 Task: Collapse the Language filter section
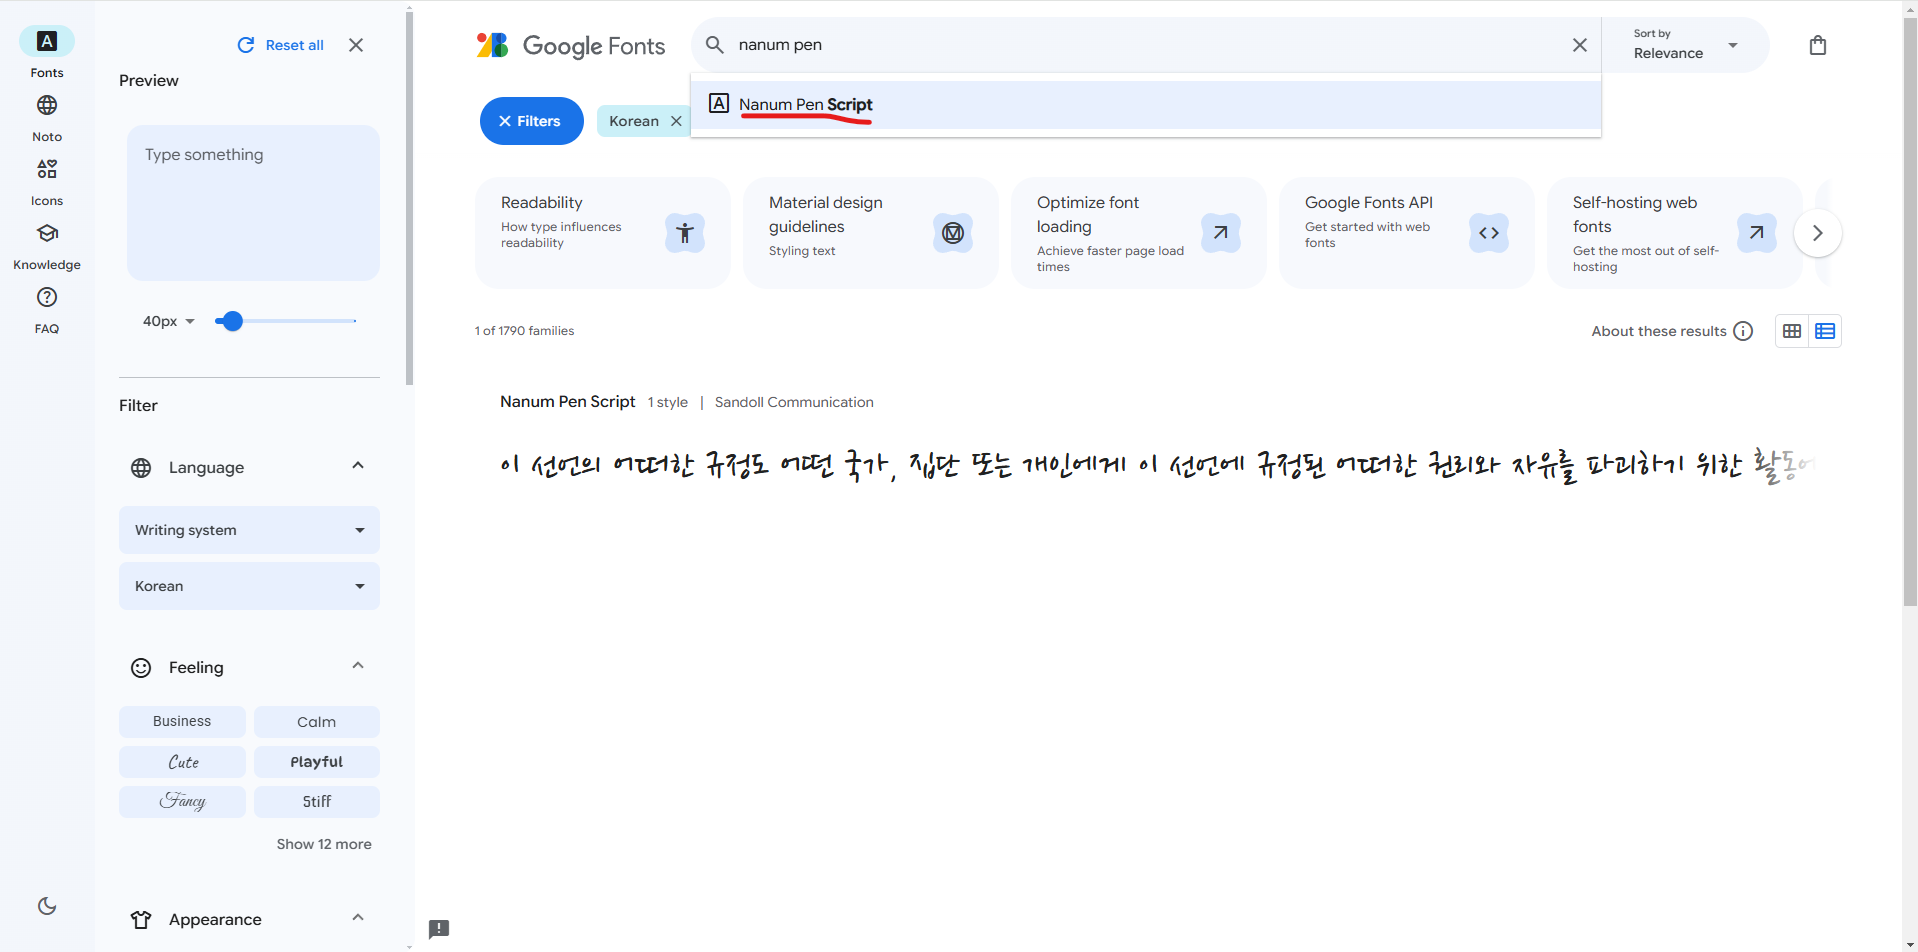click(358, 466)
